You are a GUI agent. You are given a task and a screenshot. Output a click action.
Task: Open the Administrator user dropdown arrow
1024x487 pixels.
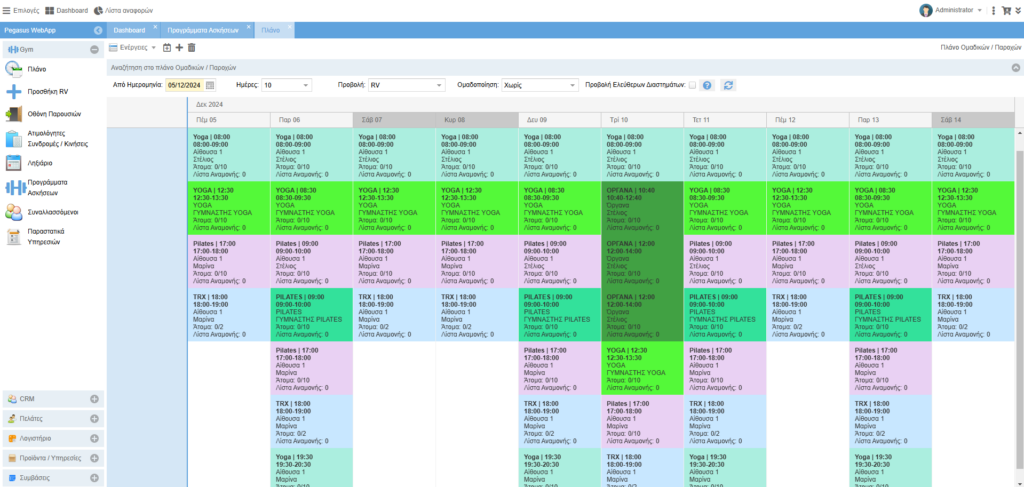980,10
